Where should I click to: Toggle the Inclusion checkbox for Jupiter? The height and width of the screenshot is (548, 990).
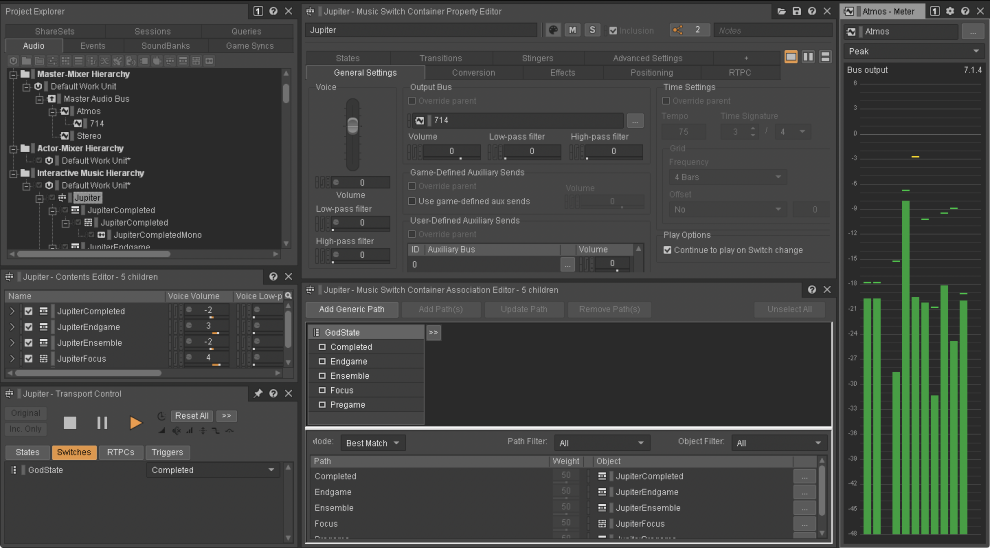[612, 30]
